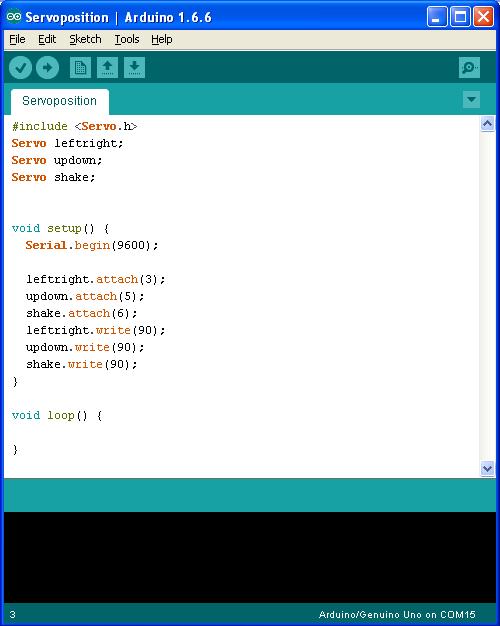Click the 'shake.write(90);' line
Image resolution: width=500 pixels, height=626 pixels.
[81, 365]
